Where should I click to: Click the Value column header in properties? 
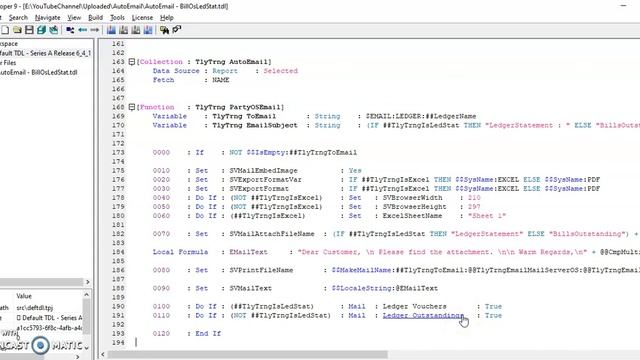[x=24, y=296]
